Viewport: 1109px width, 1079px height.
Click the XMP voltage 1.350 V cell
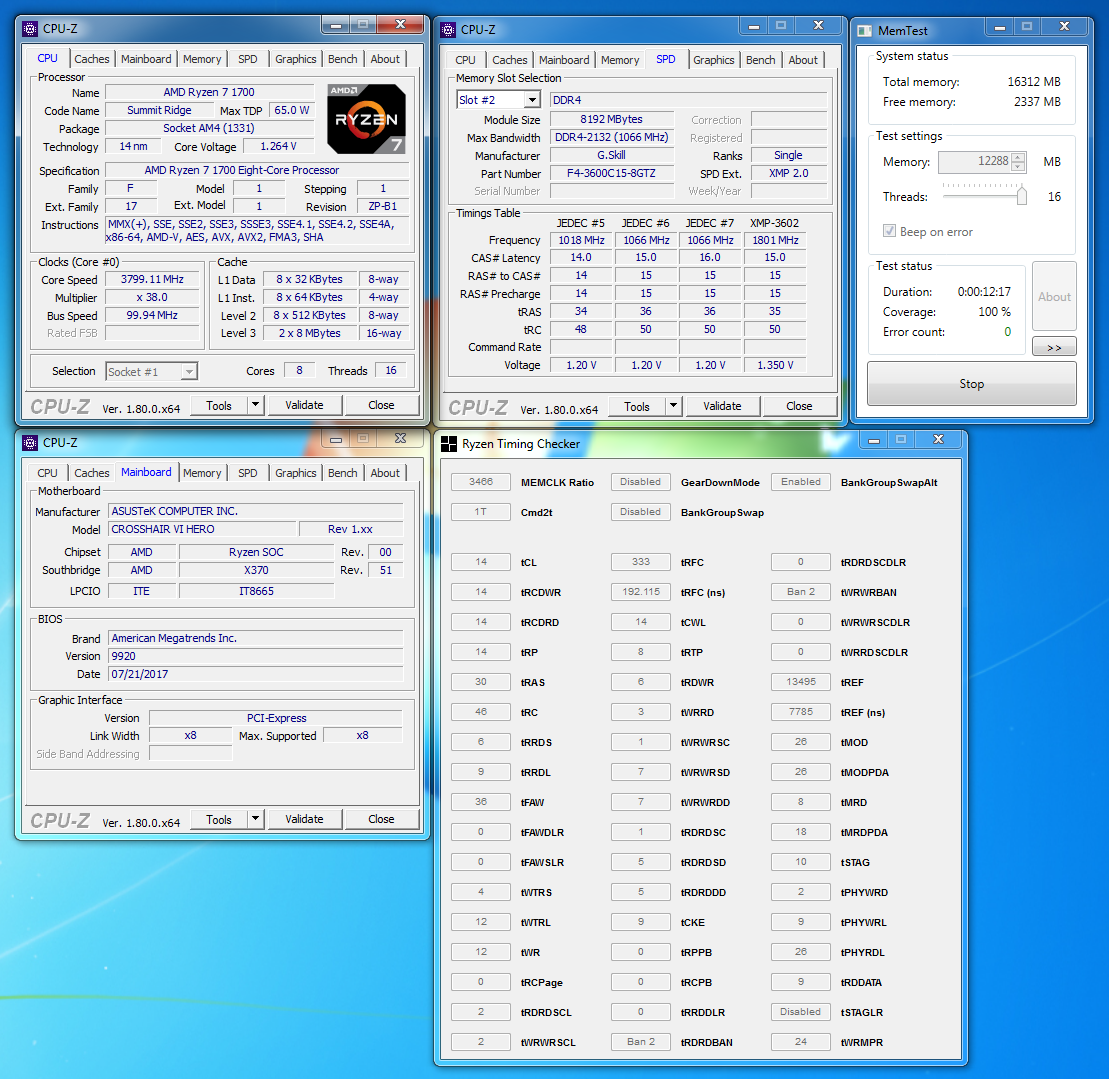coord(775,365)
